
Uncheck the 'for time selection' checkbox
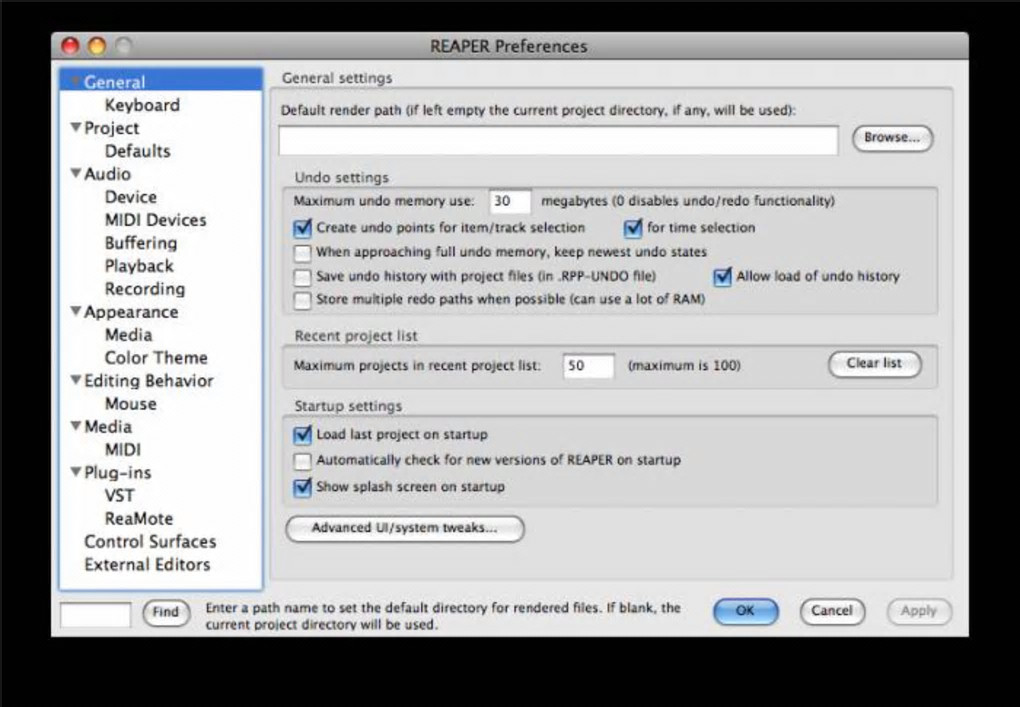(x=632, y=228)
